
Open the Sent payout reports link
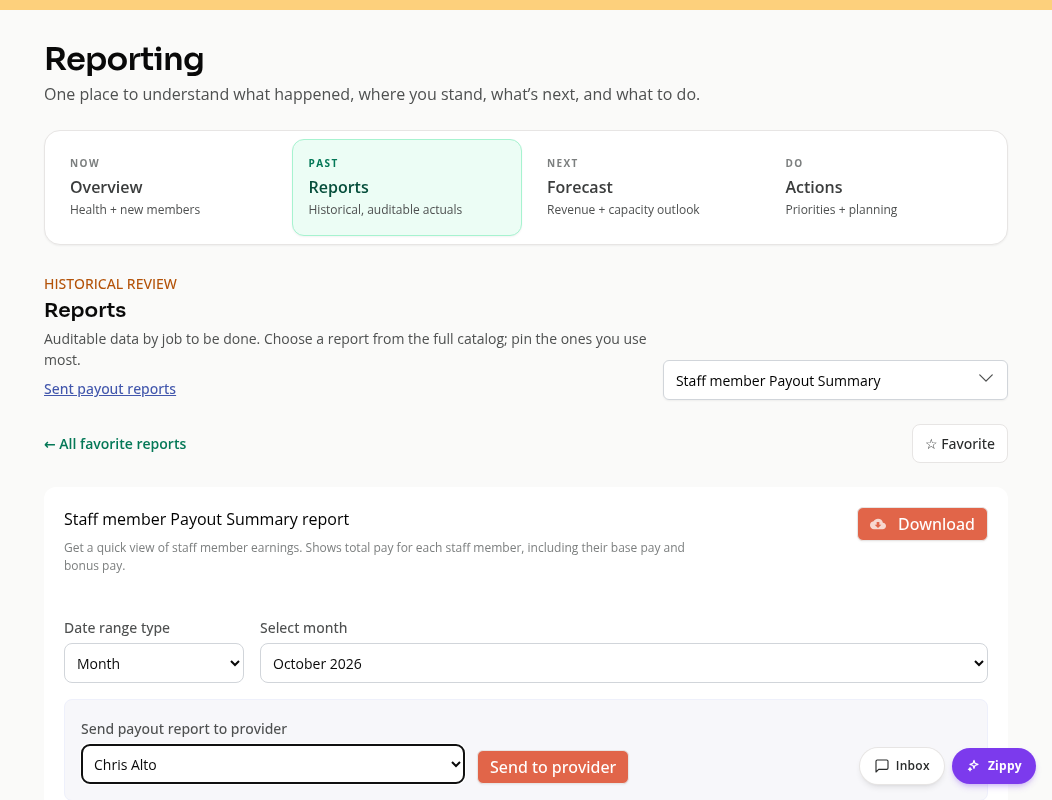tap(110, 389)
